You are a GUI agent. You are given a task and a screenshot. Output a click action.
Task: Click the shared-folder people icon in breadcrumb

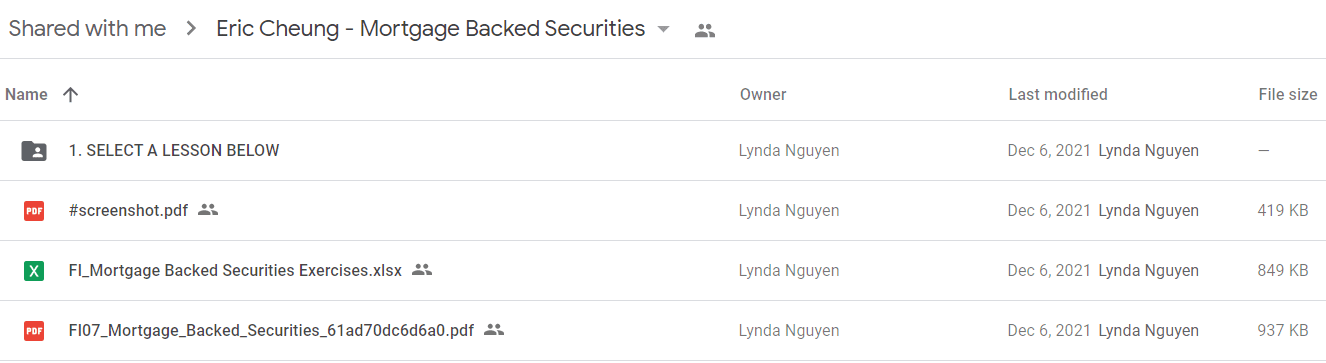tap(705, 31)
